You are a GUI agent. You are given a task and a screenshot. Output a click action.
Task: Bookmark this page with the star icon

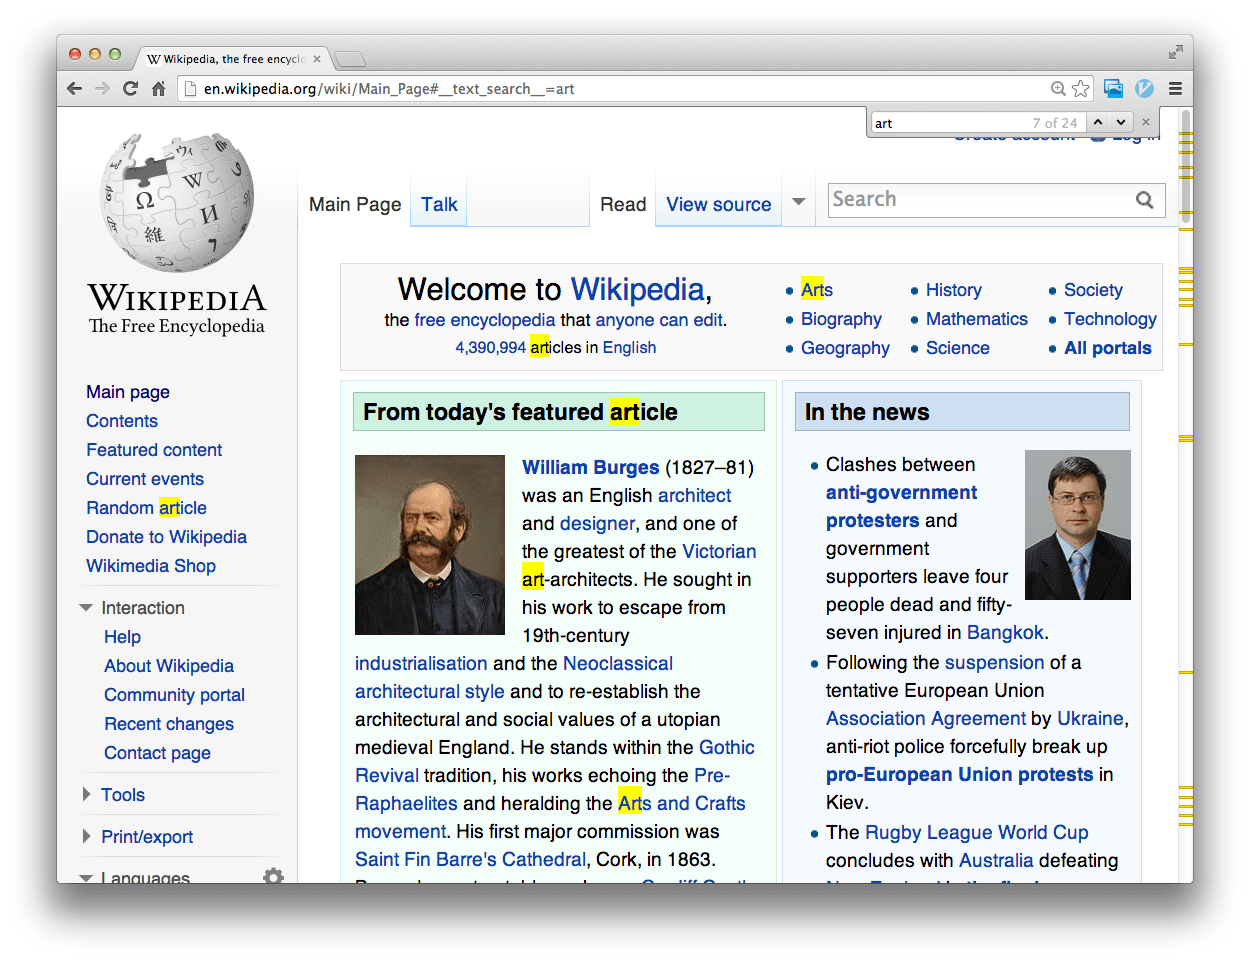pyautogui.click(x=1080, y=89)
